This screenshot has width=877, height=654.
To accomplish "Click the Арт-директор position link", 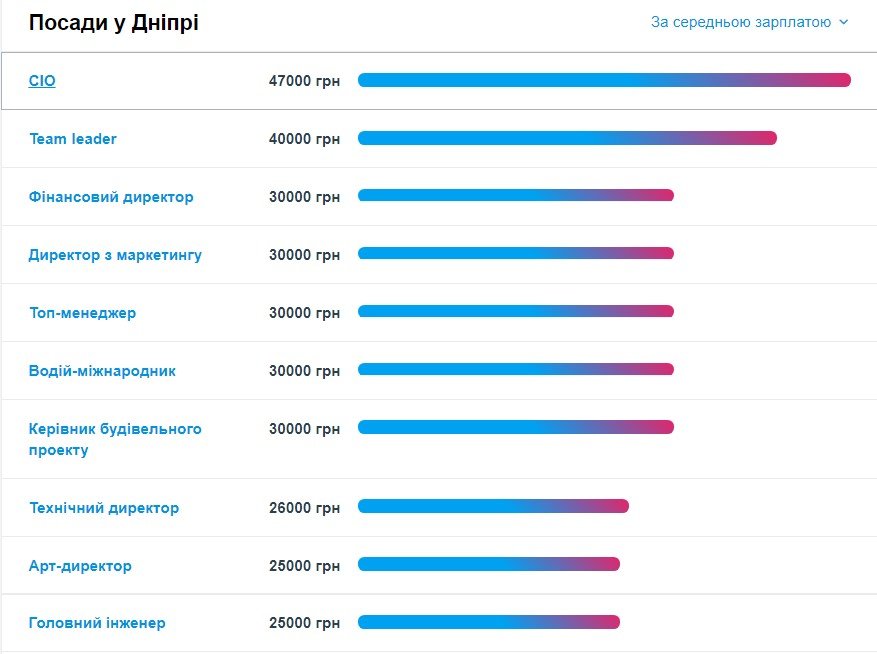I will 80,566.
